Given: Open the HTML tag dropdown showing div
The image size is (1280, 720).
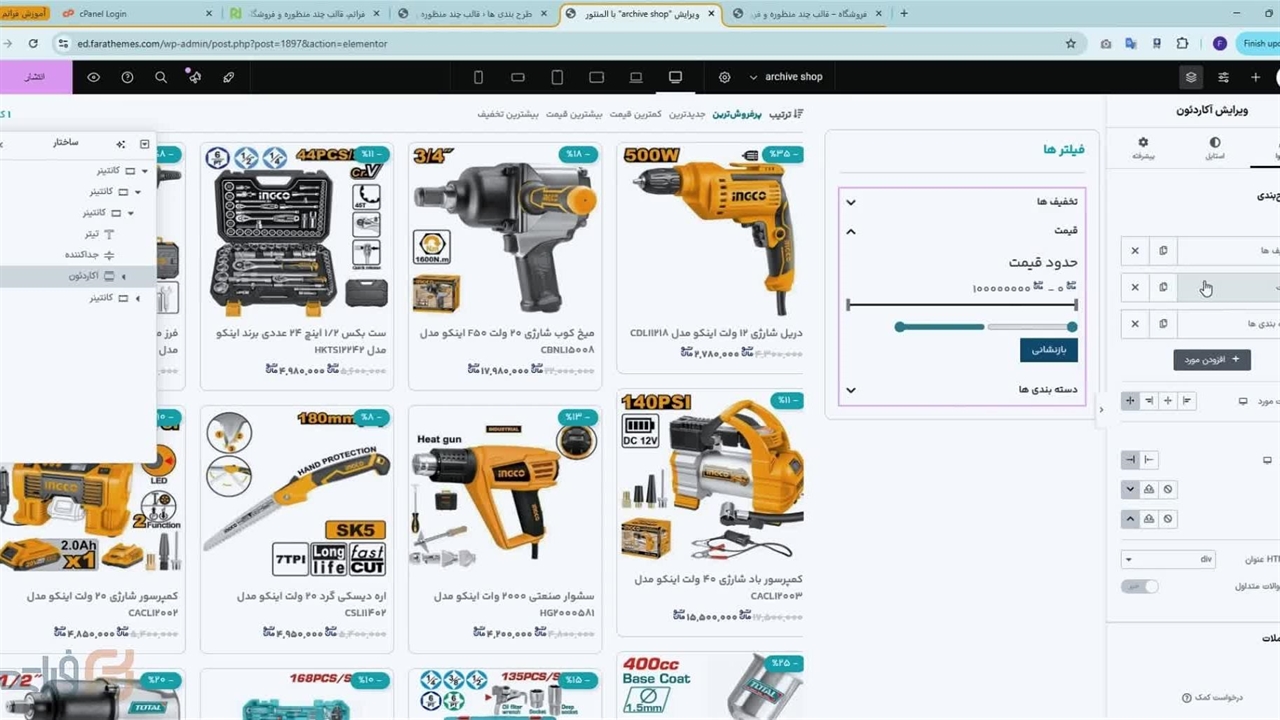Looking at the screenshot, I should pos(1168,560).
